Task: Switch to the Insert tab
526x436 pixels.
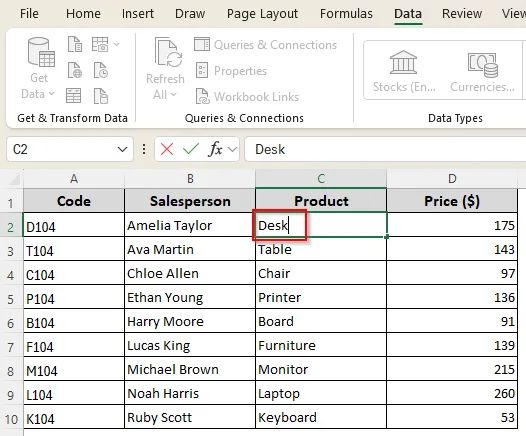Action: coord(138,14)
